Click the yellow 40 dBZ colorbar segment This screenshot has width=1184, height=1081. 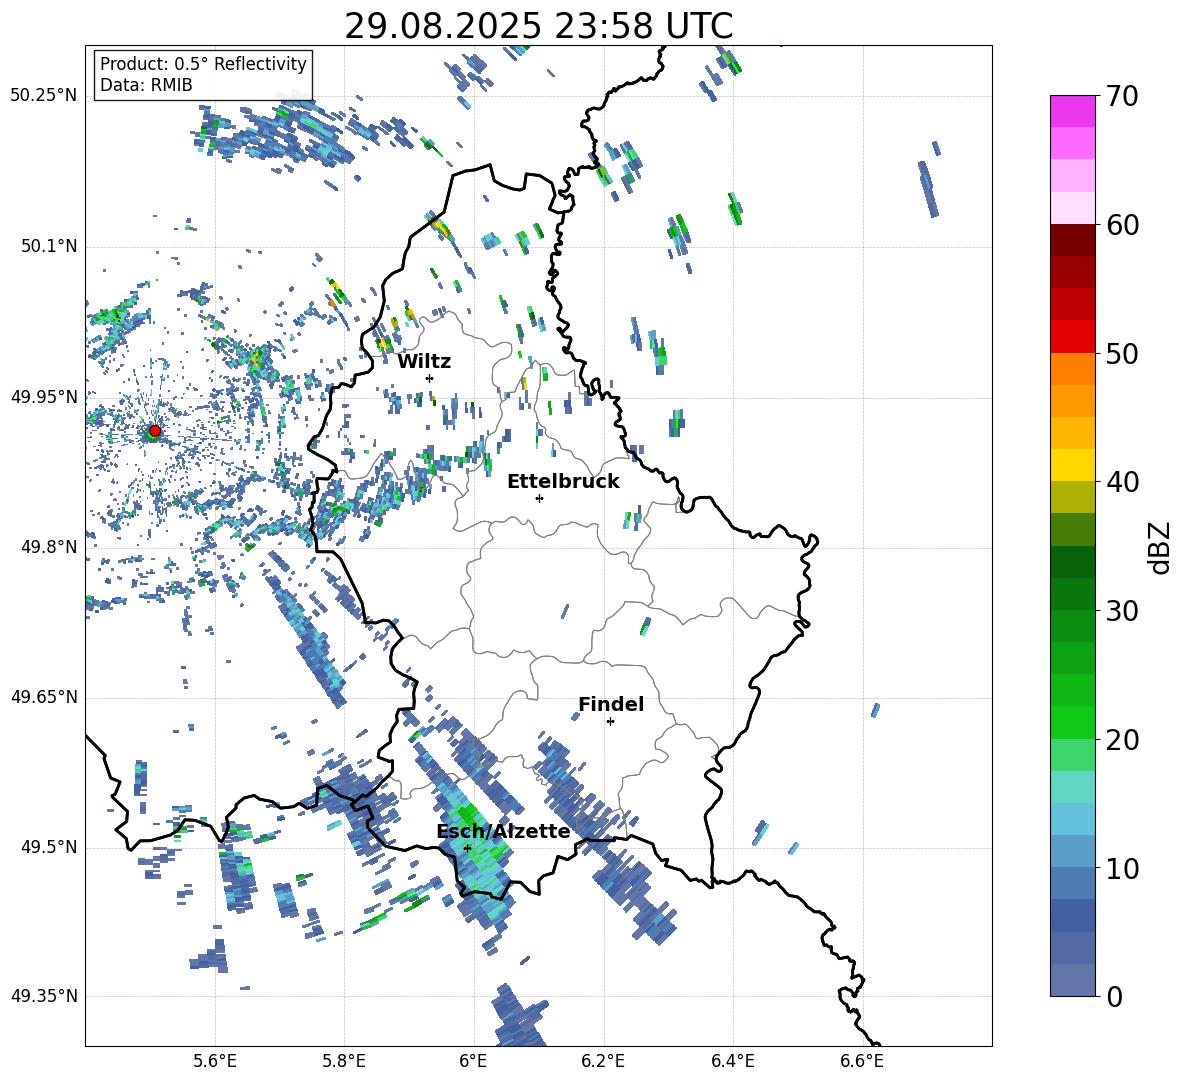click(1073, 465)
